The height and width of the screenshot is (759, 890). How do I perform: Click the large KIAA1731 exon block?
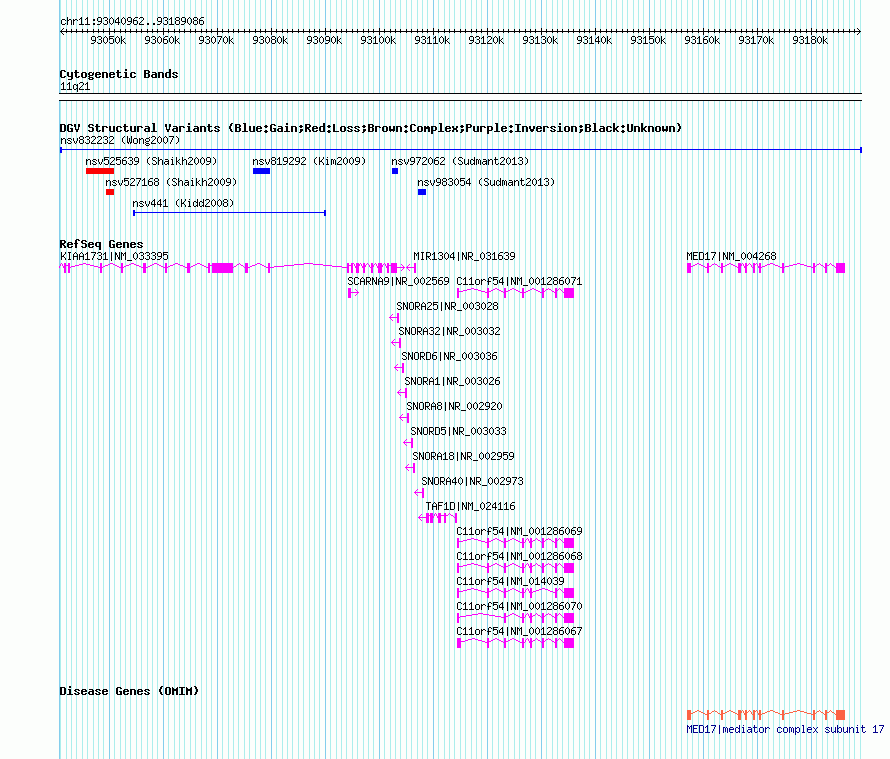coord(222,268)
